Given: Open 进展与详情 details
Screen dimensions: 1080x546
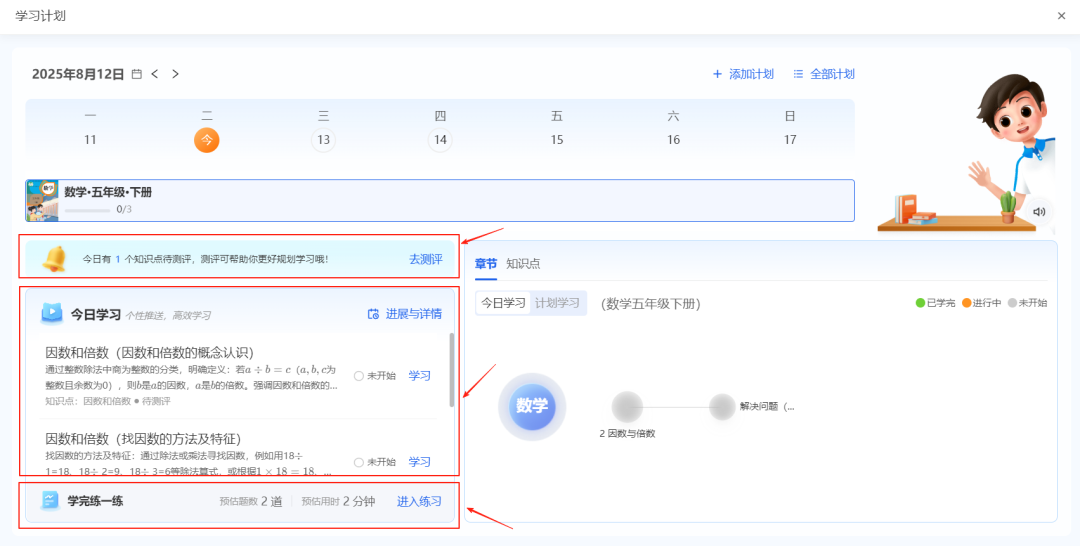Looking at the screenshot, I should (405, 314).
